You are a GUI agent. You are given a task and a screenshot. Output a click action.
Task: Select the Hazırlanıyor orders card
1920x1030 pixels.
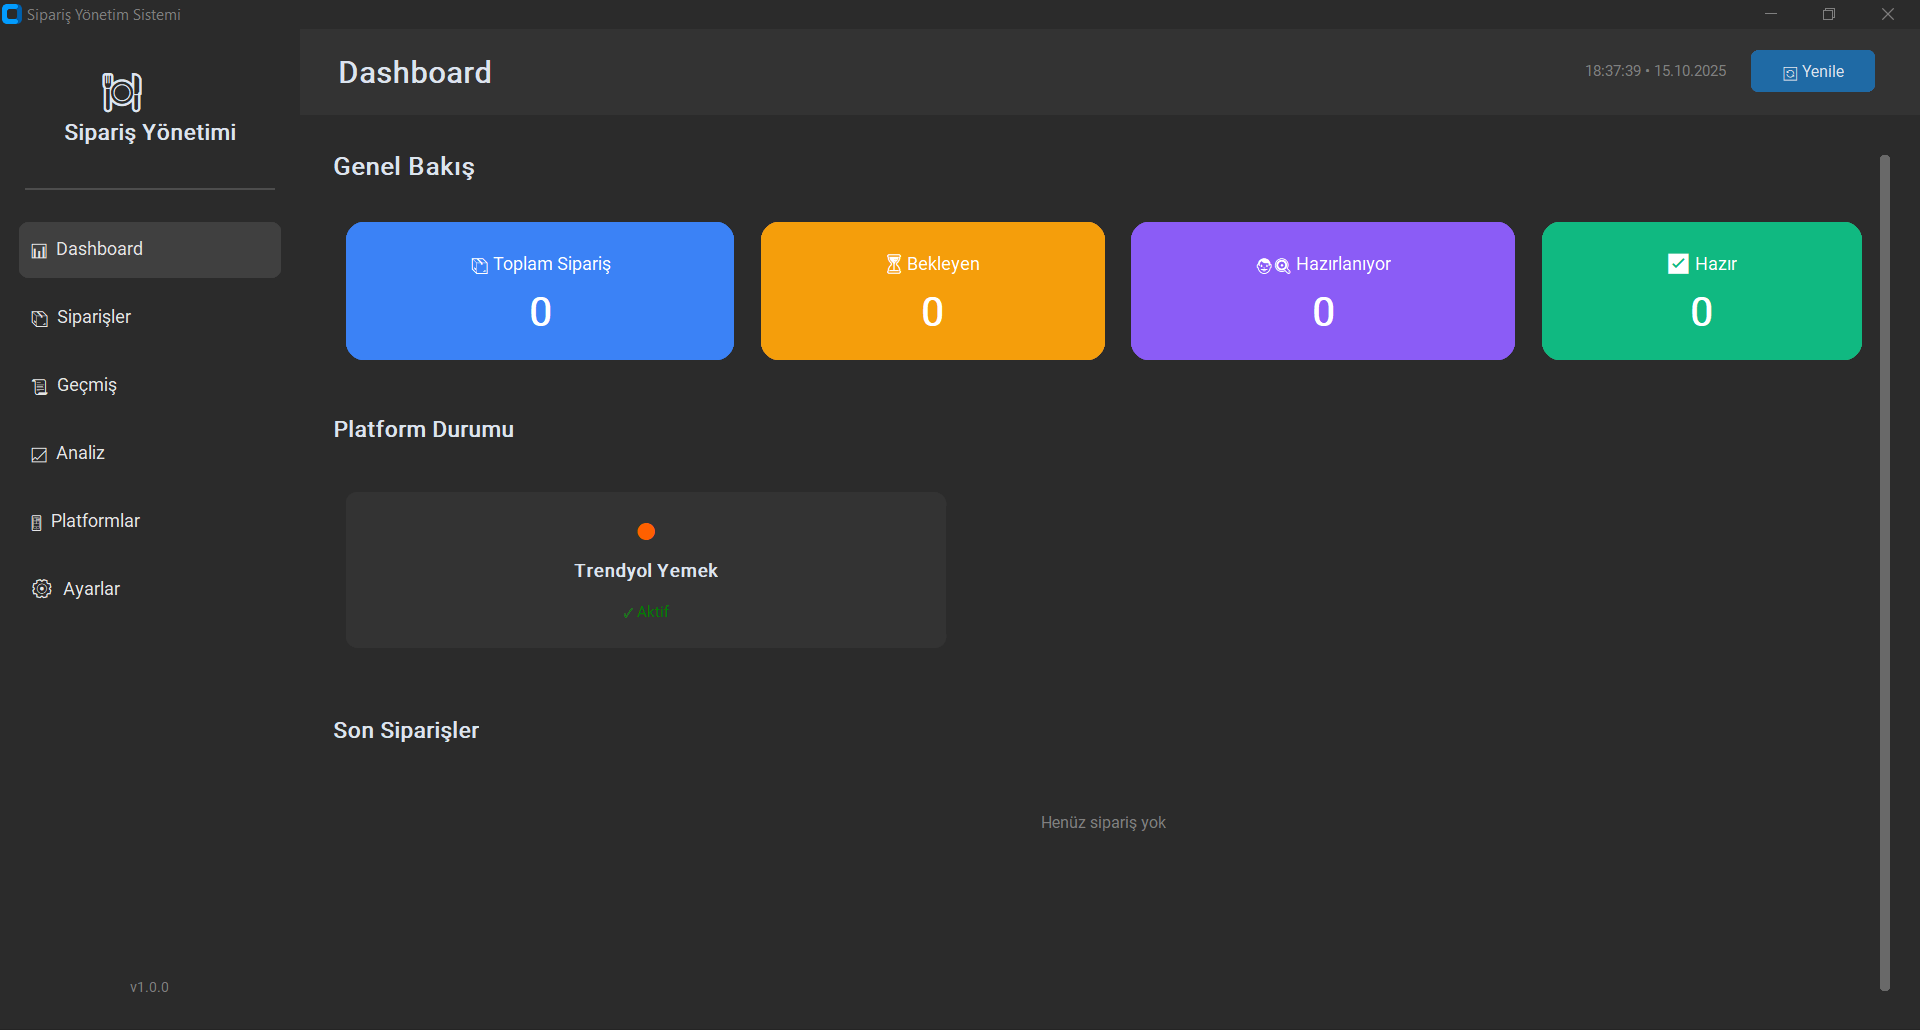pos(1323,291)
